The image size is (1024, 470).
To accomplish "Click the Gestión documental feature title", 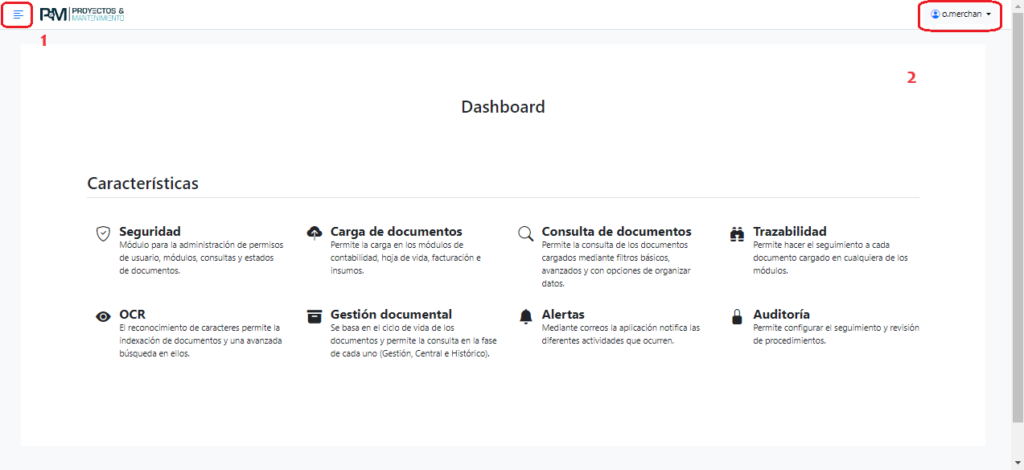I will click(x=391, y=313).
